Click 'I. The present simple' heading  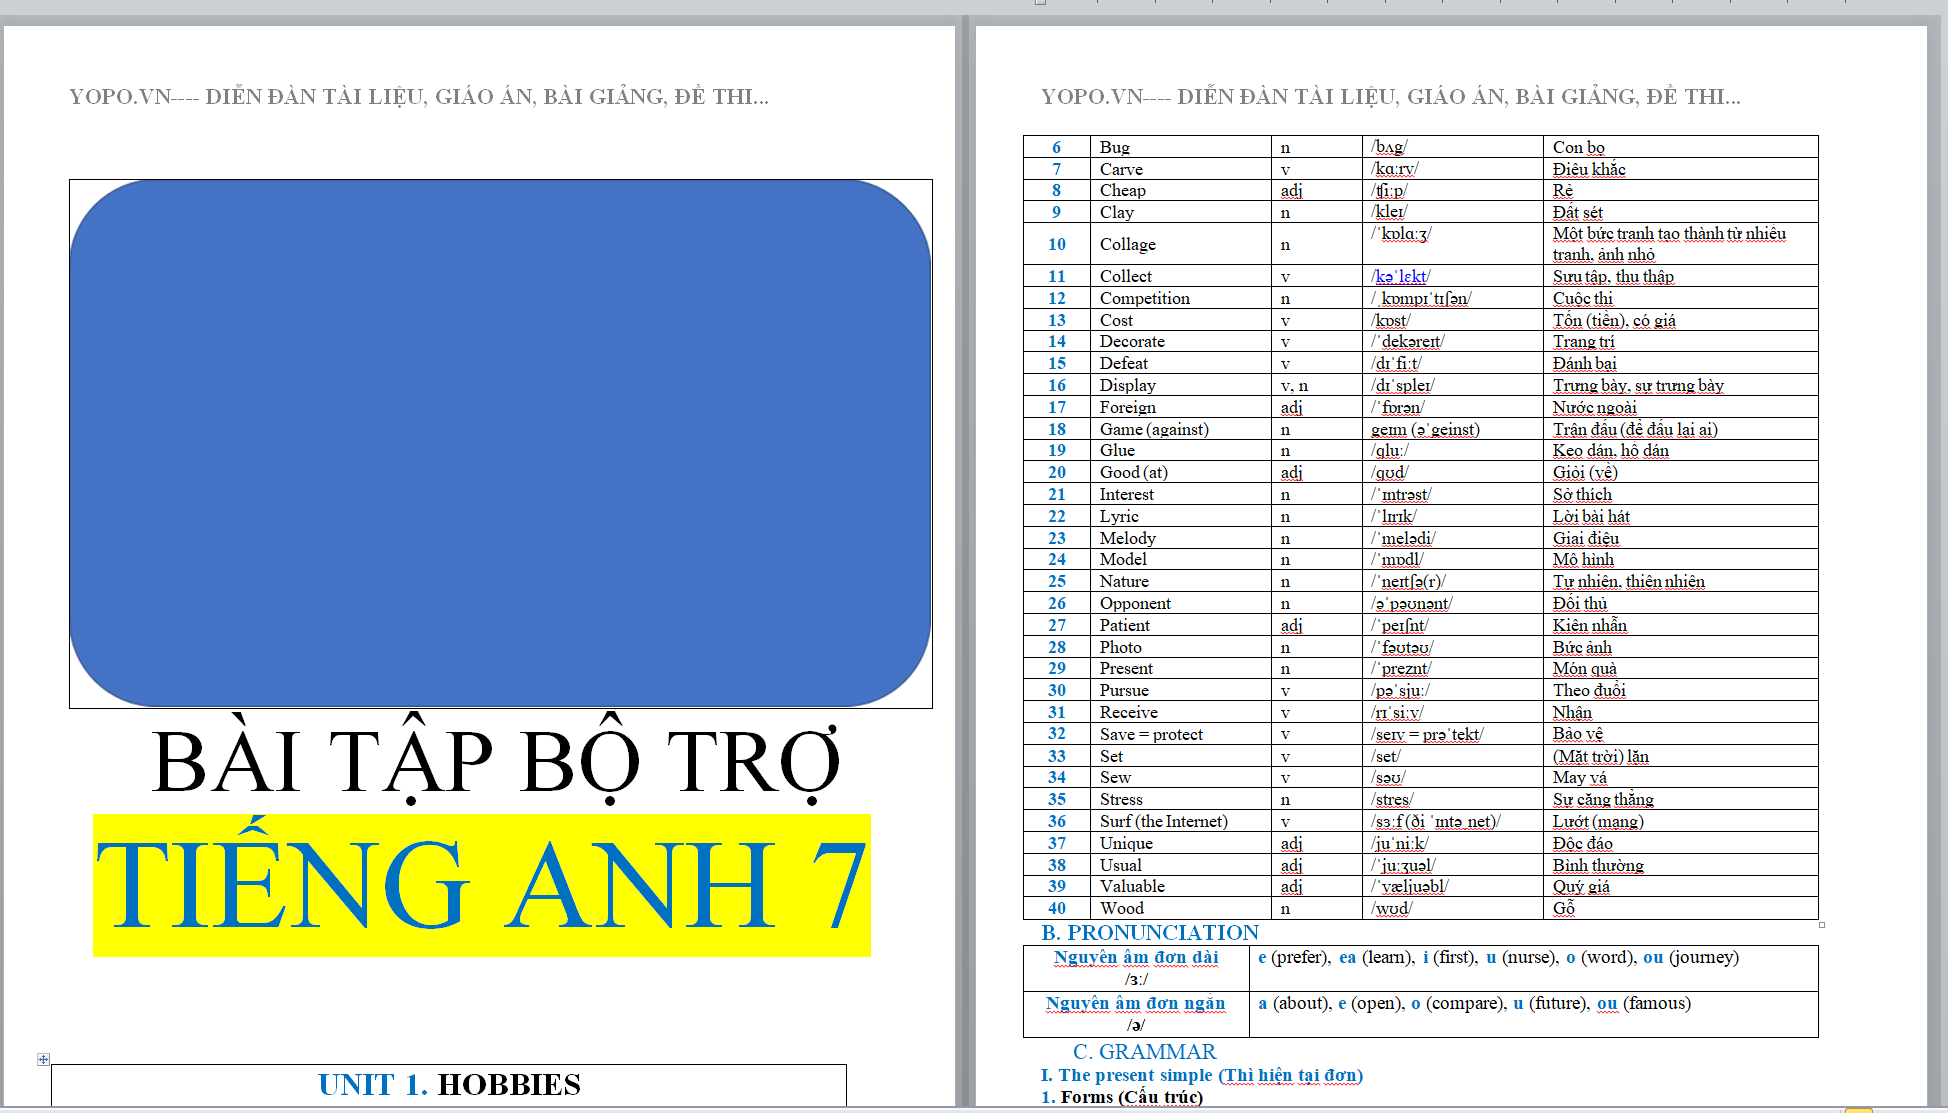tap(1202, 1076)
